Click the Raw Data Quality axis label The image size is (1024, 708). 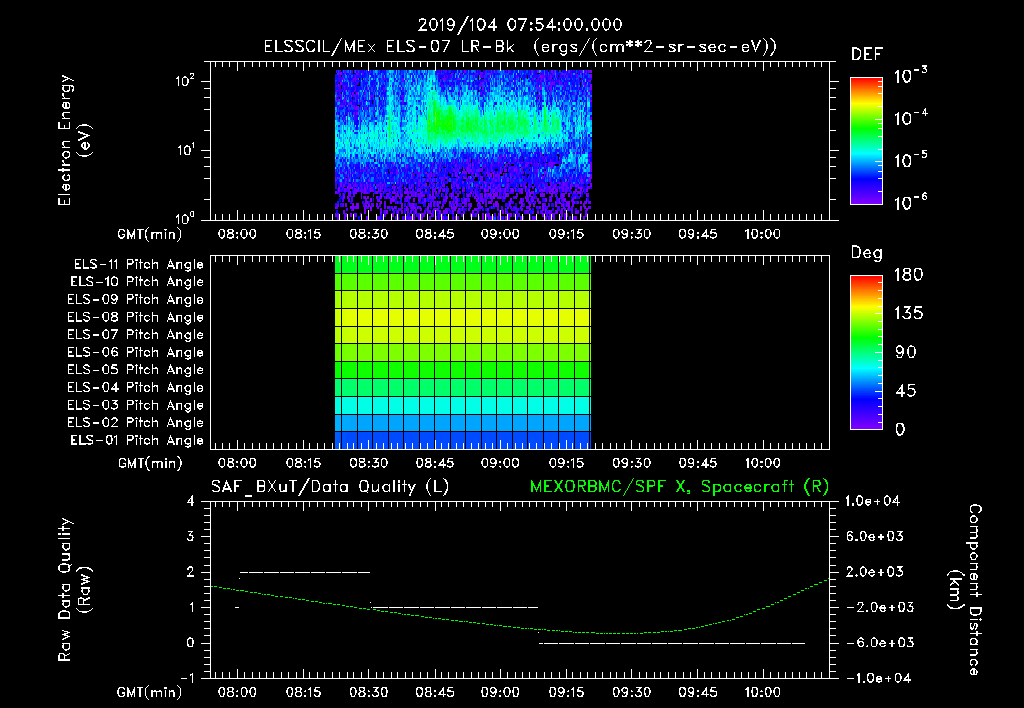[x=74, y=590]
